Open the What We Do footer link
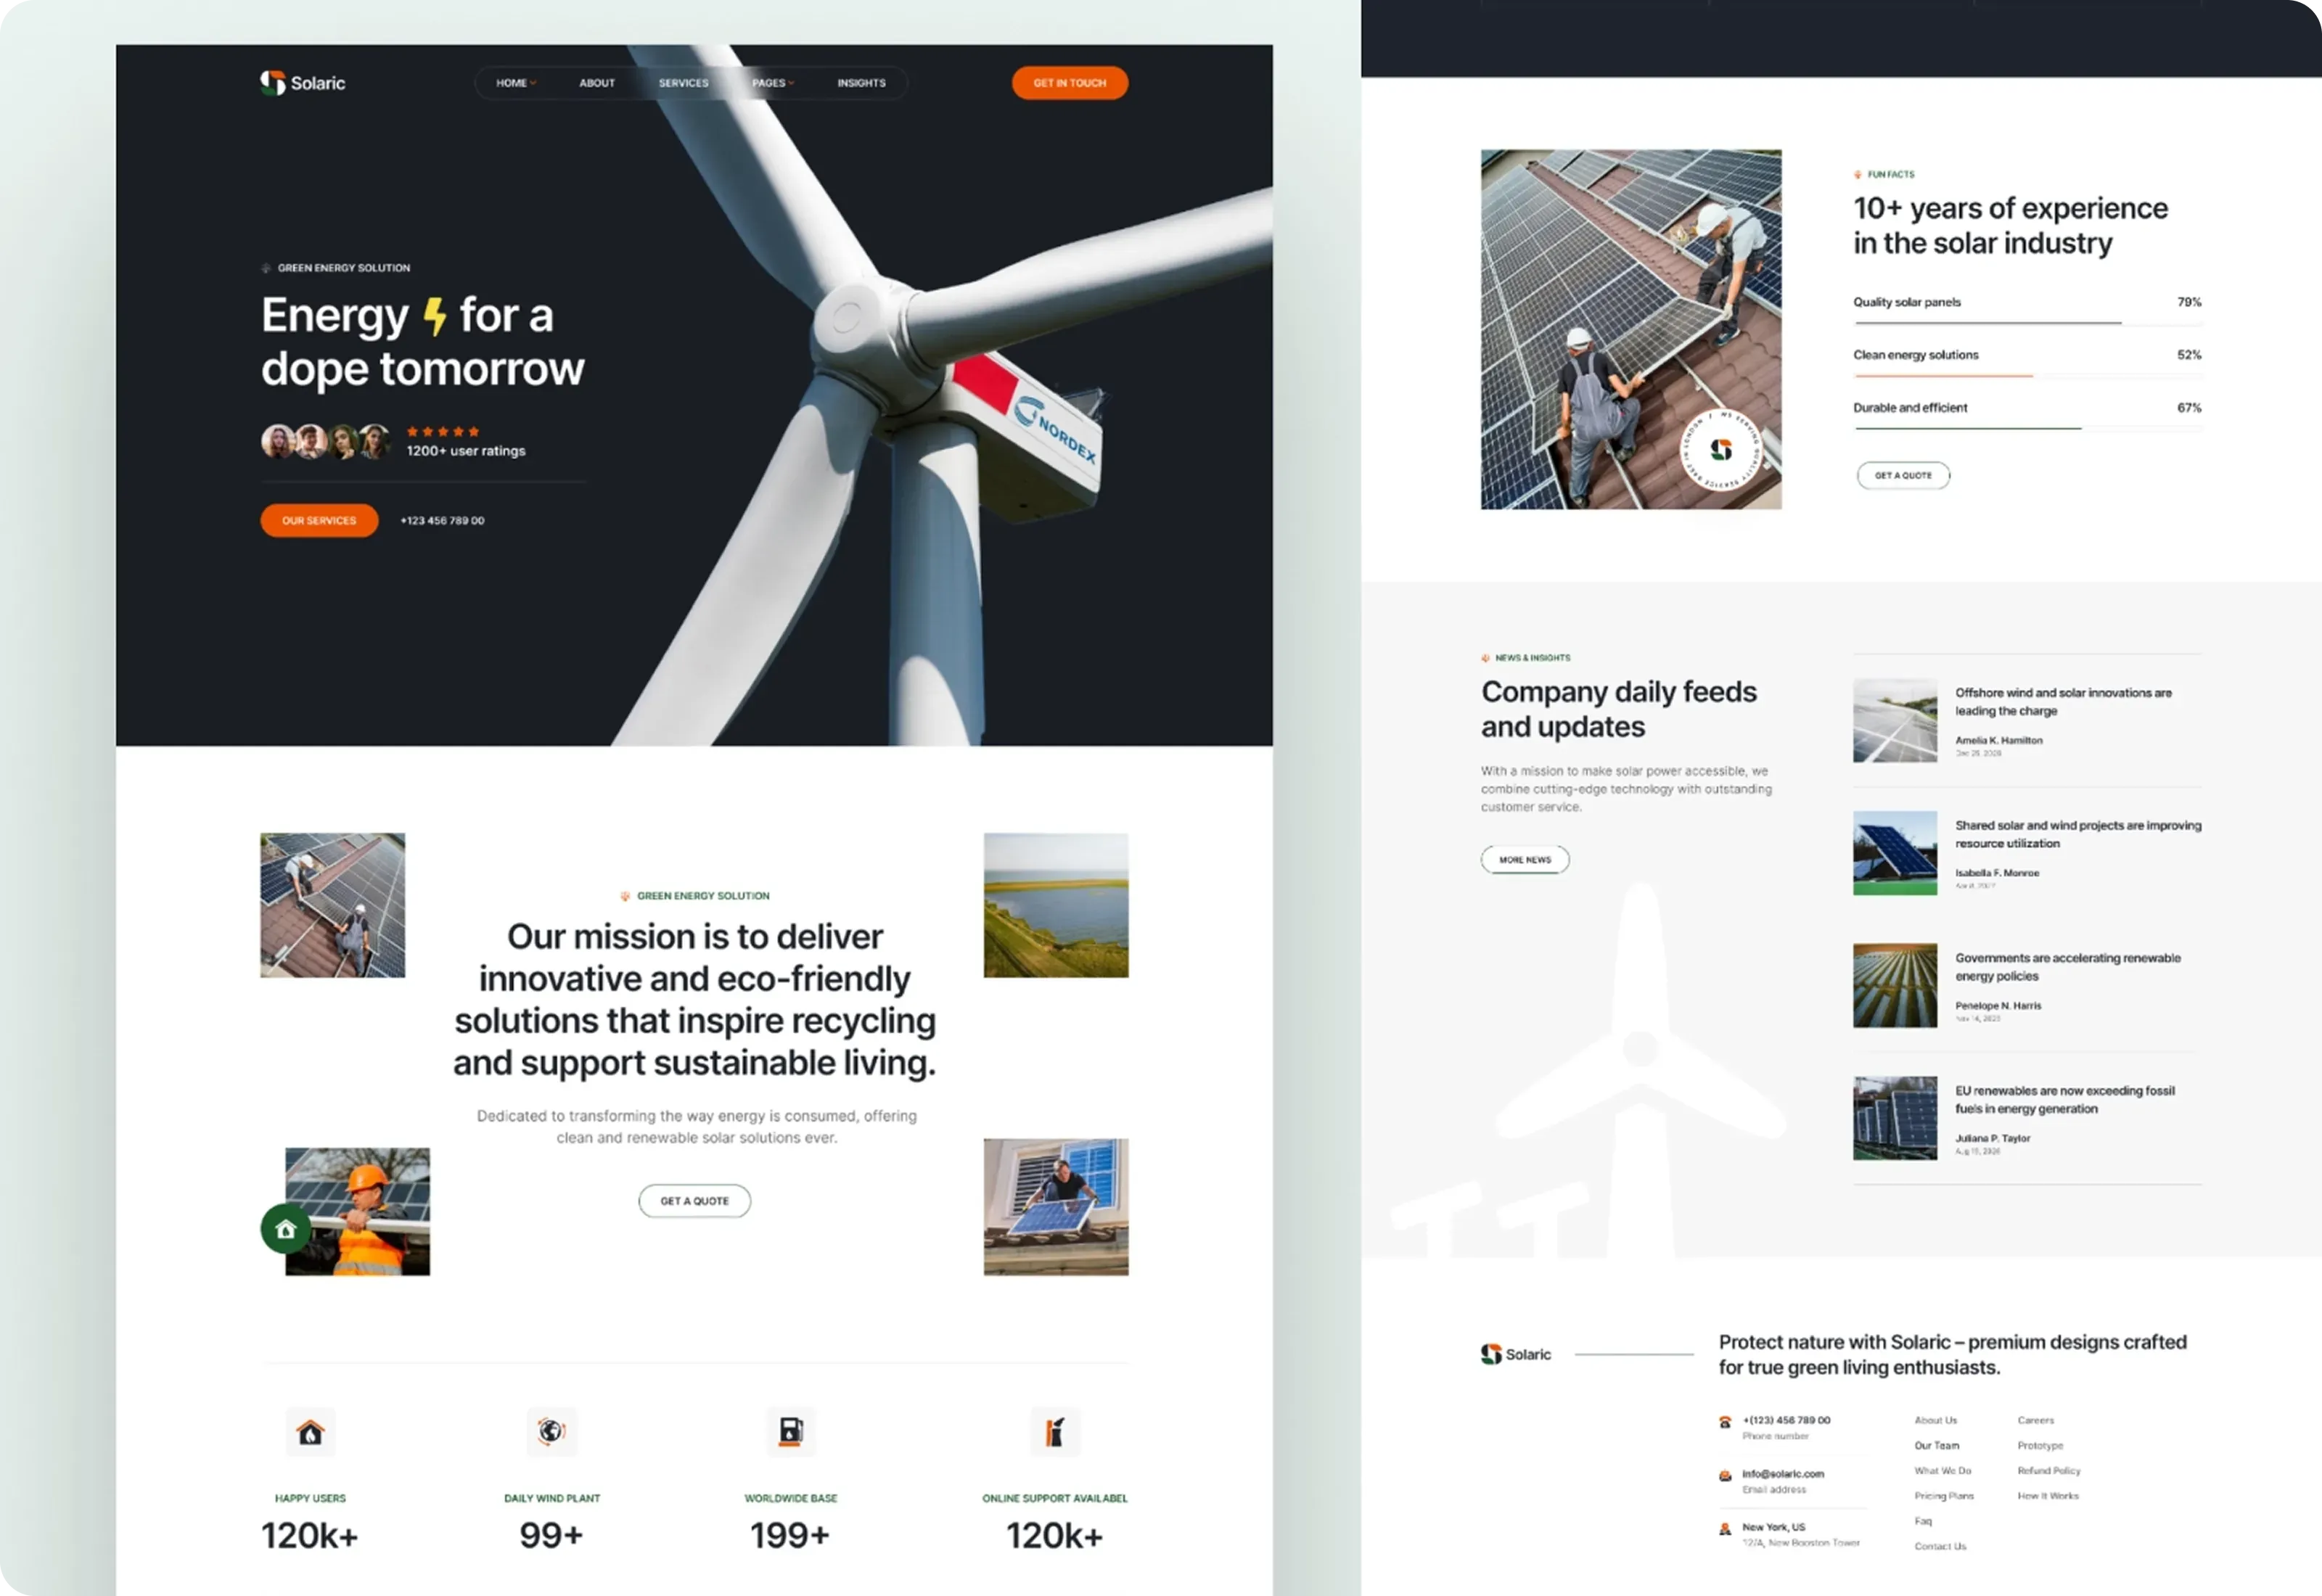This screenshot has height=1596, width=2322. pos(1943,1471)
